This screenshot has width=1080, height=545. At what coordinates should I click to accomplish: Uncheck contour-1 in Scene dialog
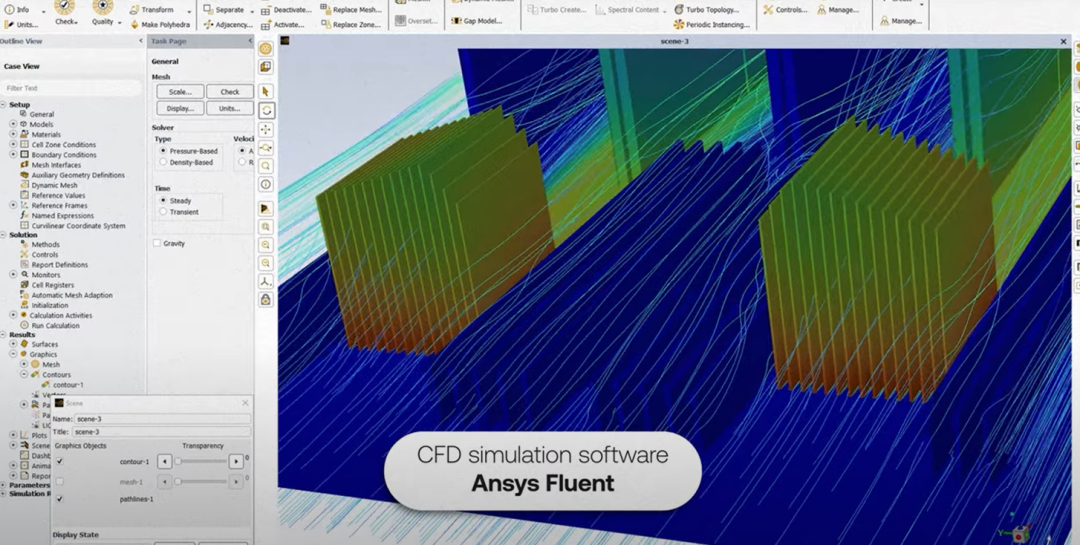[60, 462]
